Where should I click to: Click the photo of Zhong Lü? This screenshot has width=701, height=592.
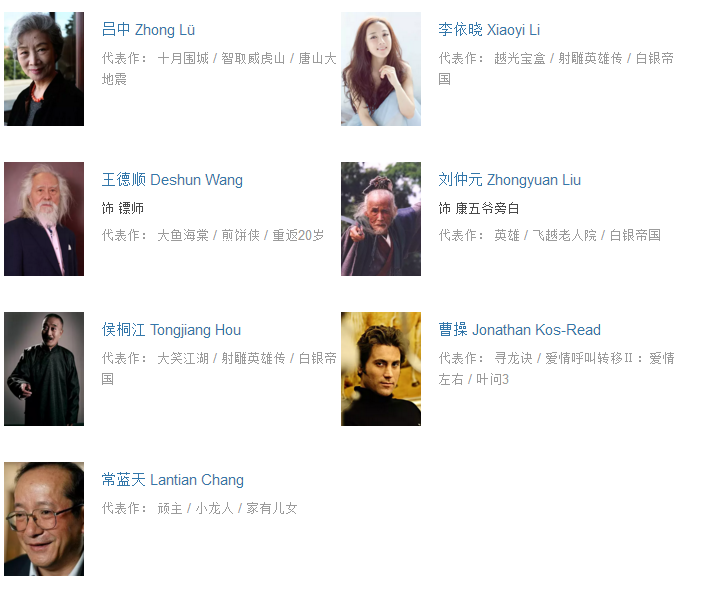44,69
